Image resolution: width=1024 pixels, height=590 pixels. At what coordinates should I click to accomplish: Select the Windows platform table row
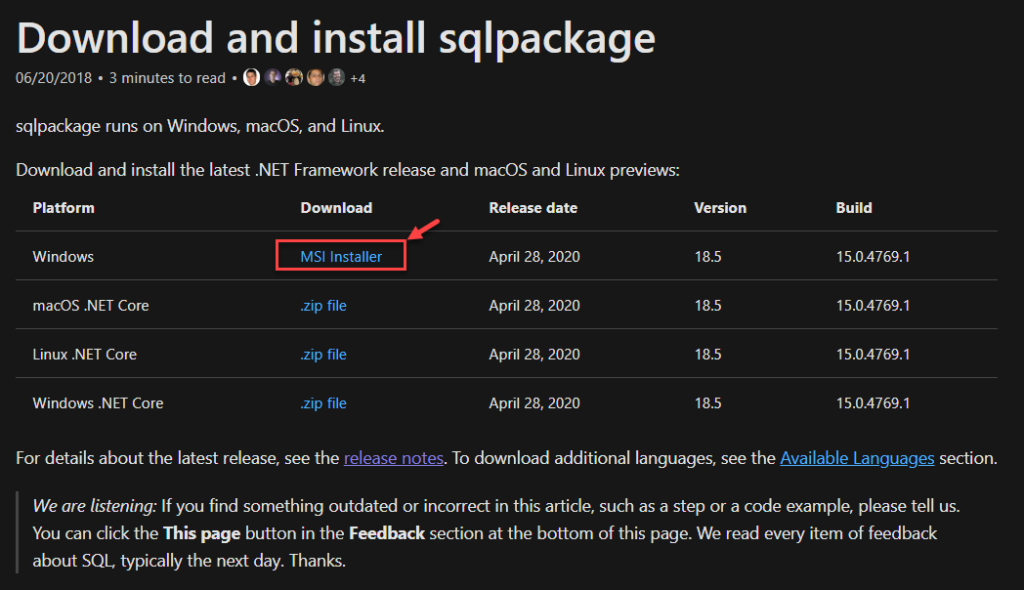[62, 256]
